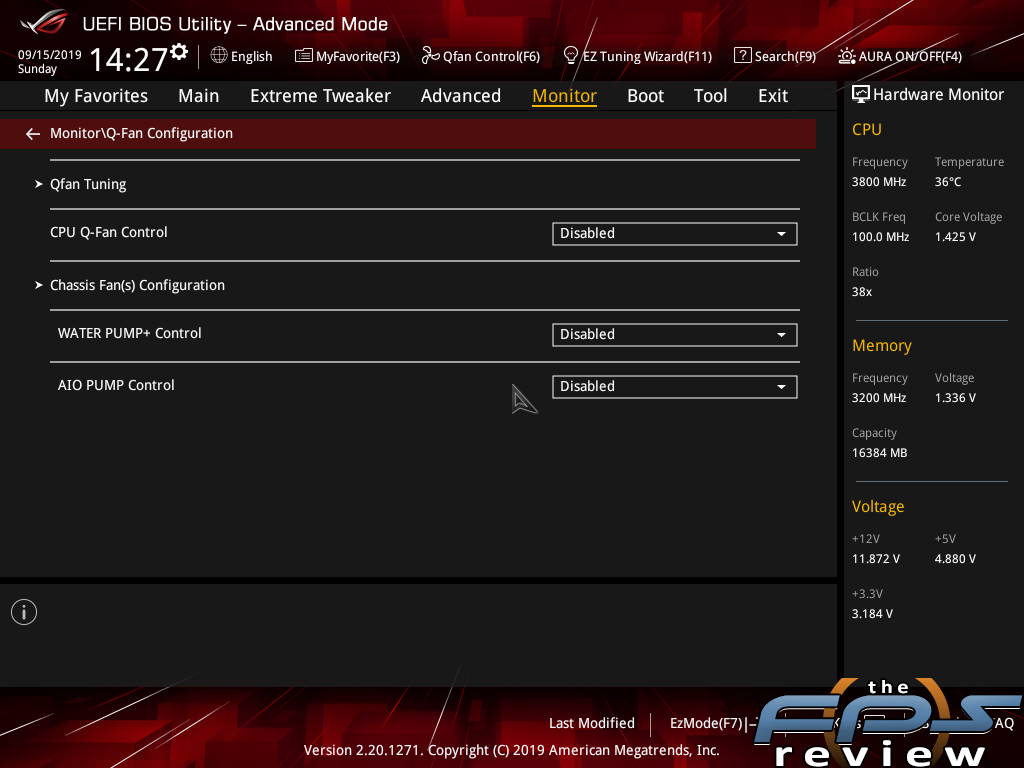Click the ROG logo icon

coord(44,23)
